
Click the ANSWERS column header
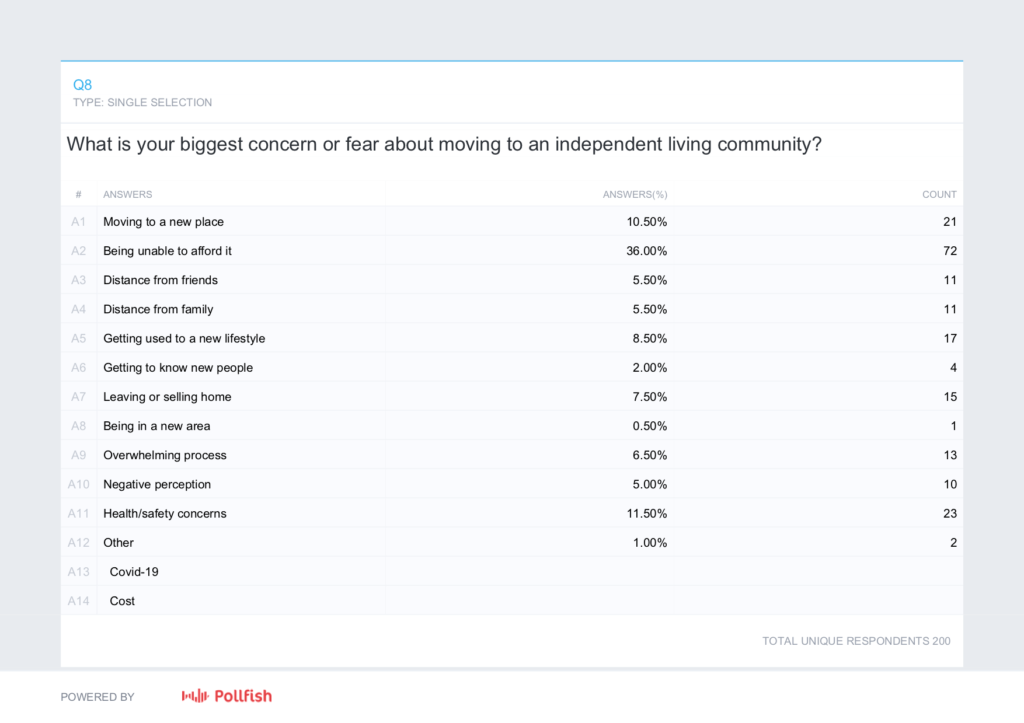(128, 195)
